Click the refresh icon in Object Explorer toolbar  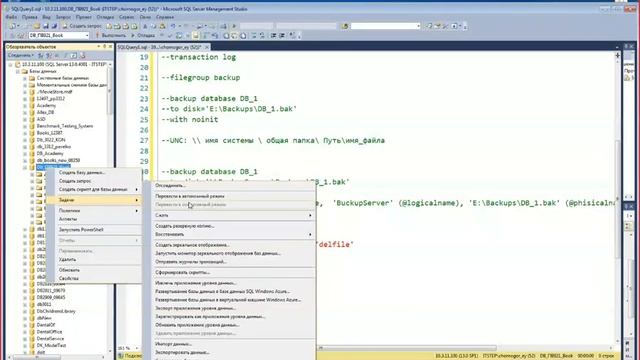tap(73, 55)
